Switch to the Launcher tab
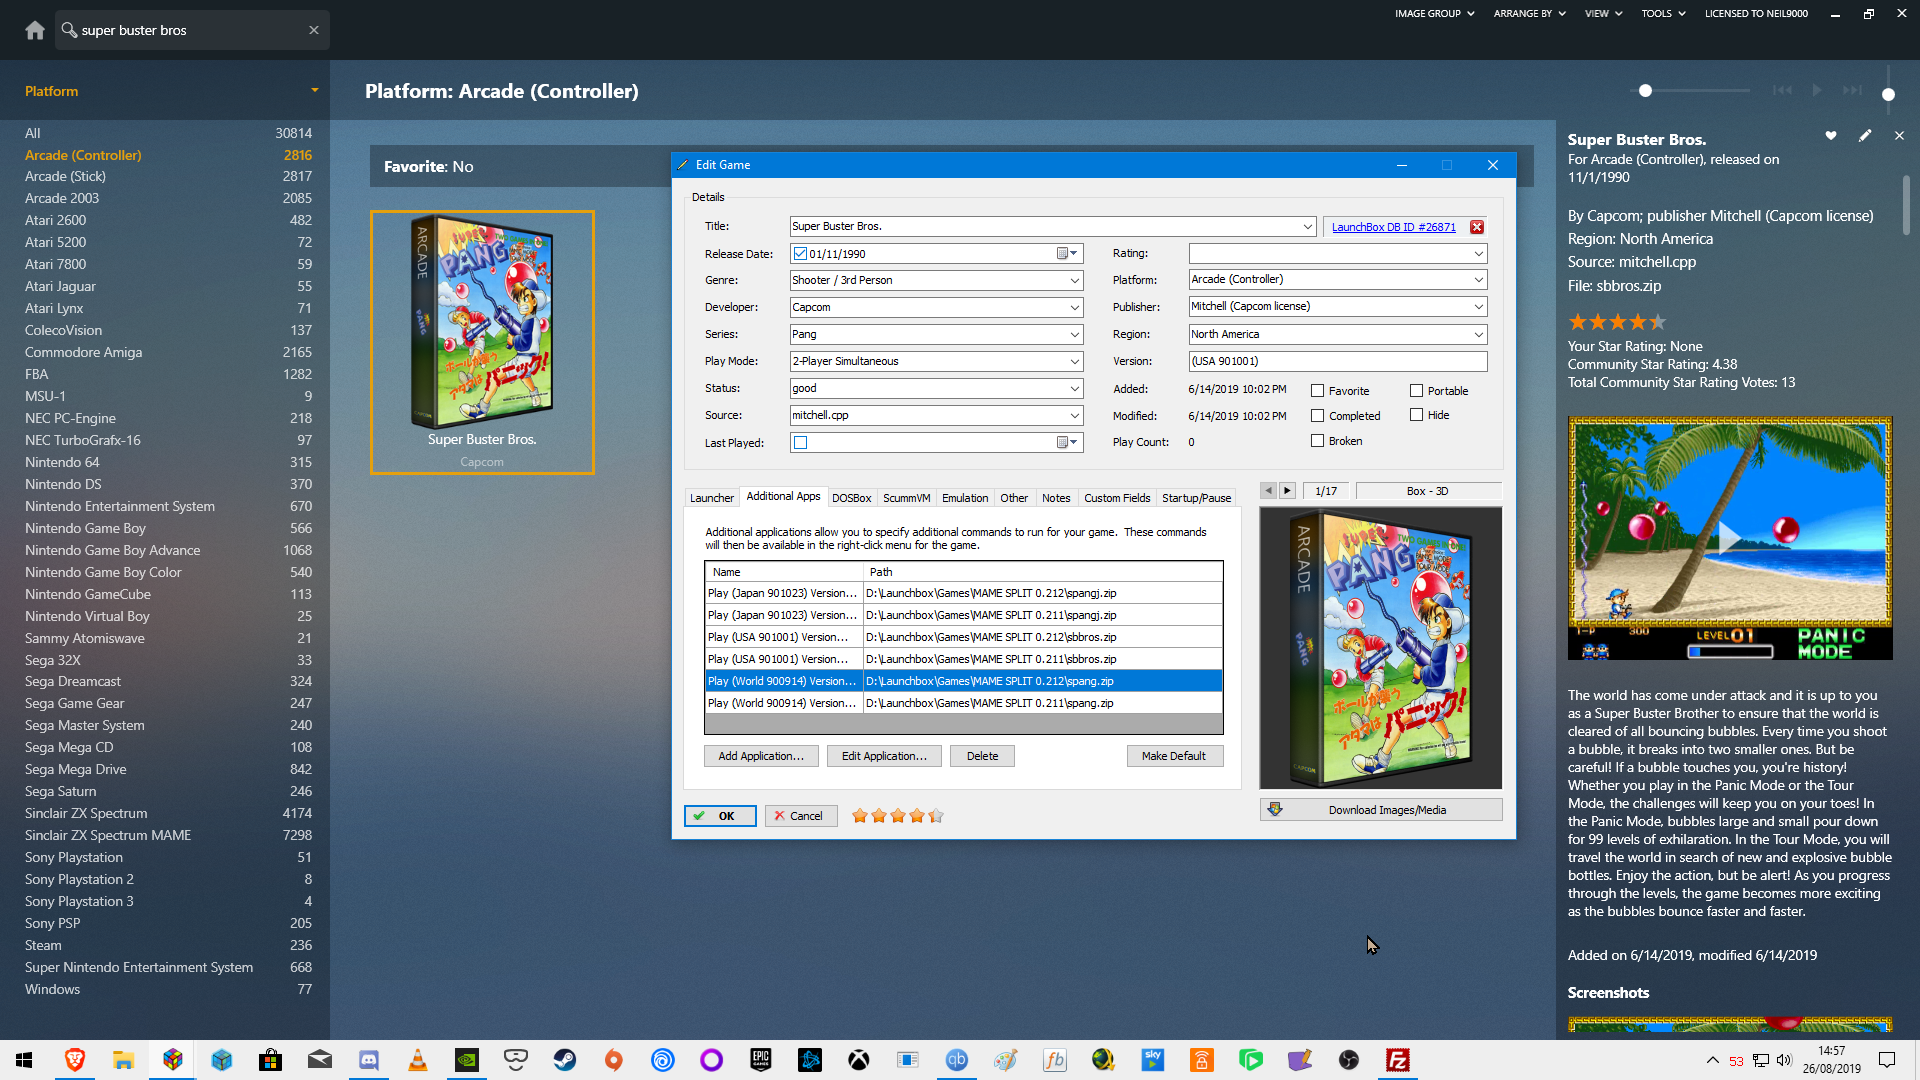Screen dimensions: 1920x1080 (712, 498)
